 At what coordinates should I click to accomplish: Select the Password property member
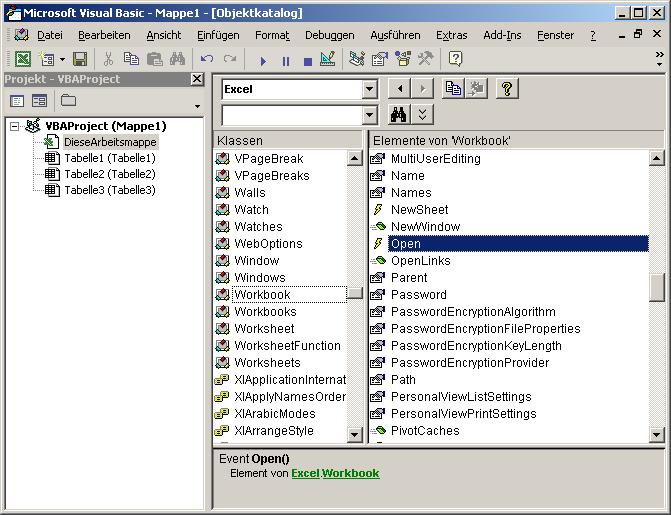pyautogui.click(x=419, y=295)
